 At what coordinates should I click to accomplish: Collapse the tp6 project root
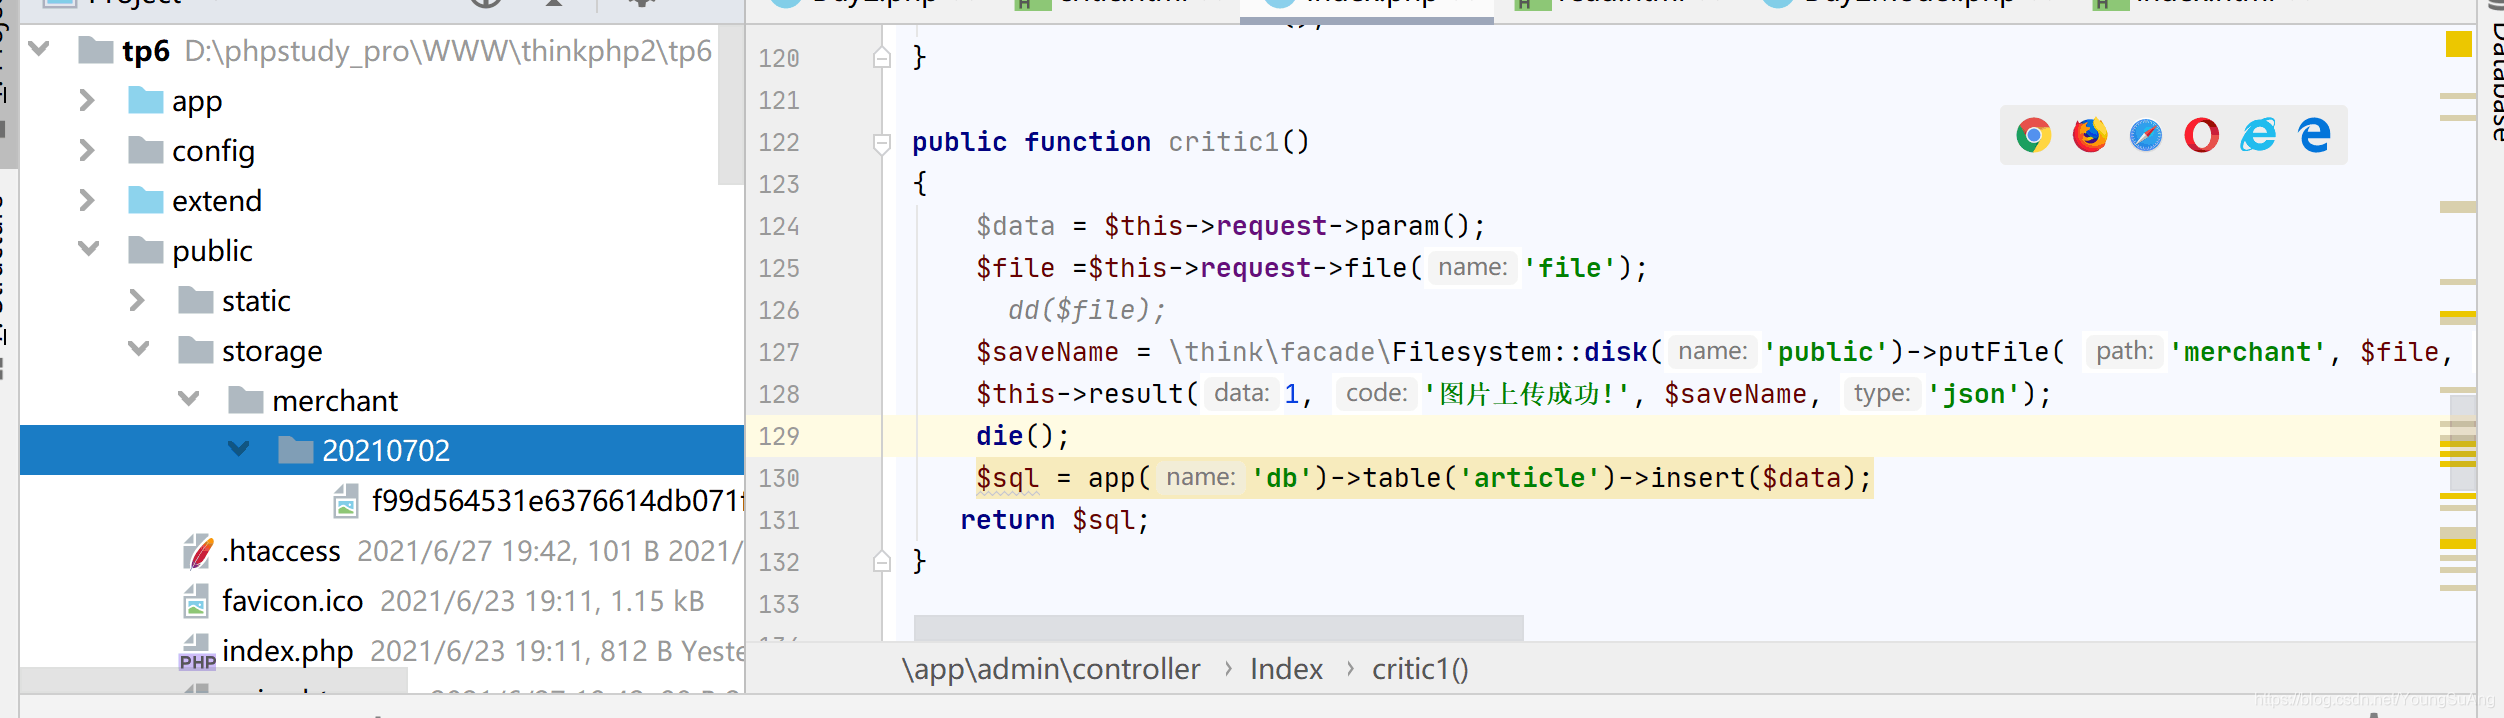click(x=39, y=49)
